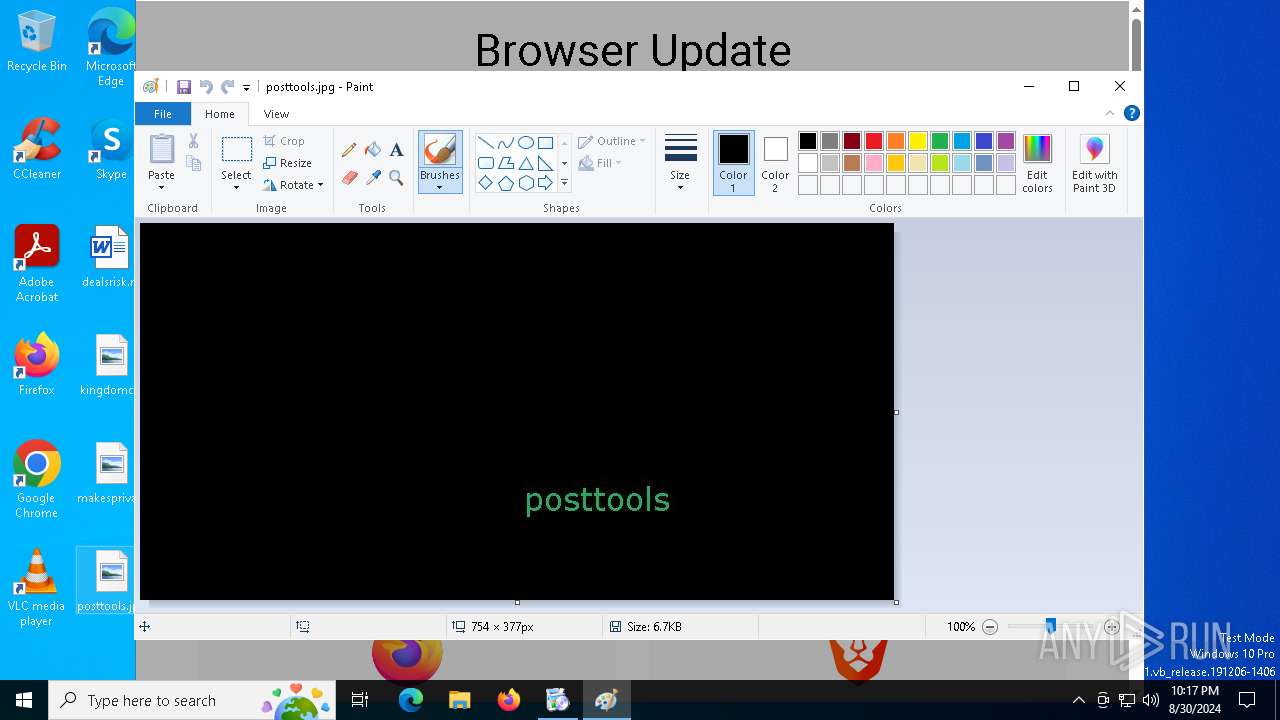Choose the Triangle shape

525,163
